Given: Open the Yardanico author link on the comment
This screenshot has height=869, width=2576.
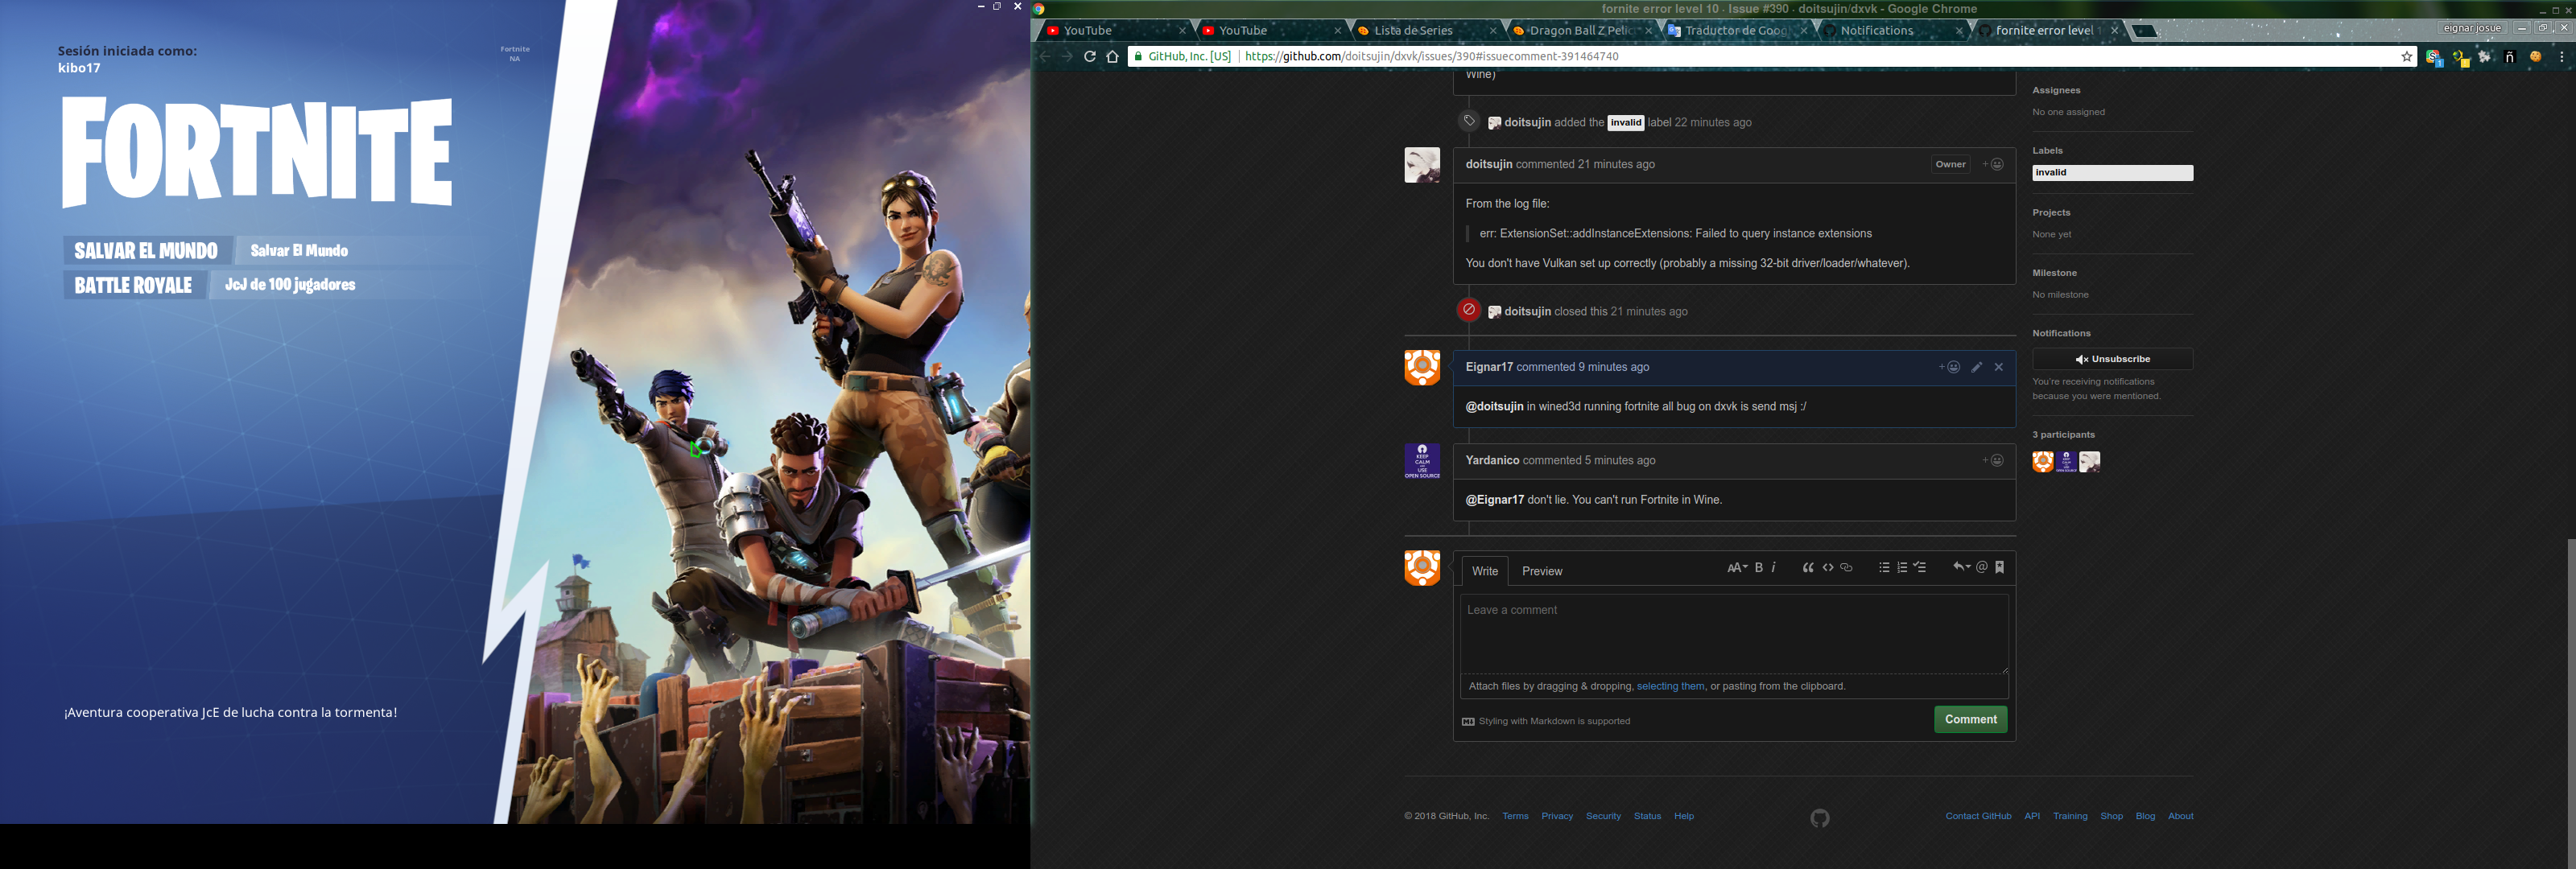Looking at the screenshot, I should pos(1492,460).
